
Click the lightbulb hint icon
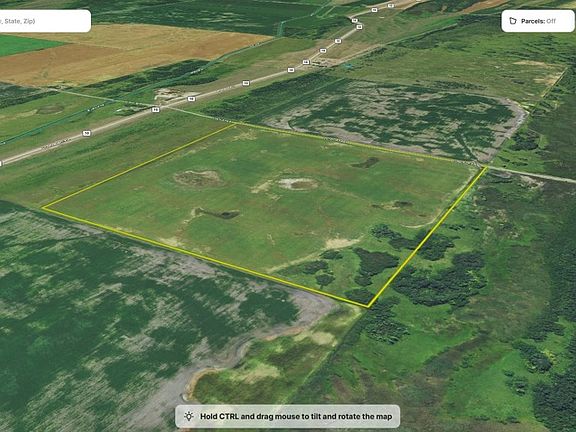pos(189,416)
